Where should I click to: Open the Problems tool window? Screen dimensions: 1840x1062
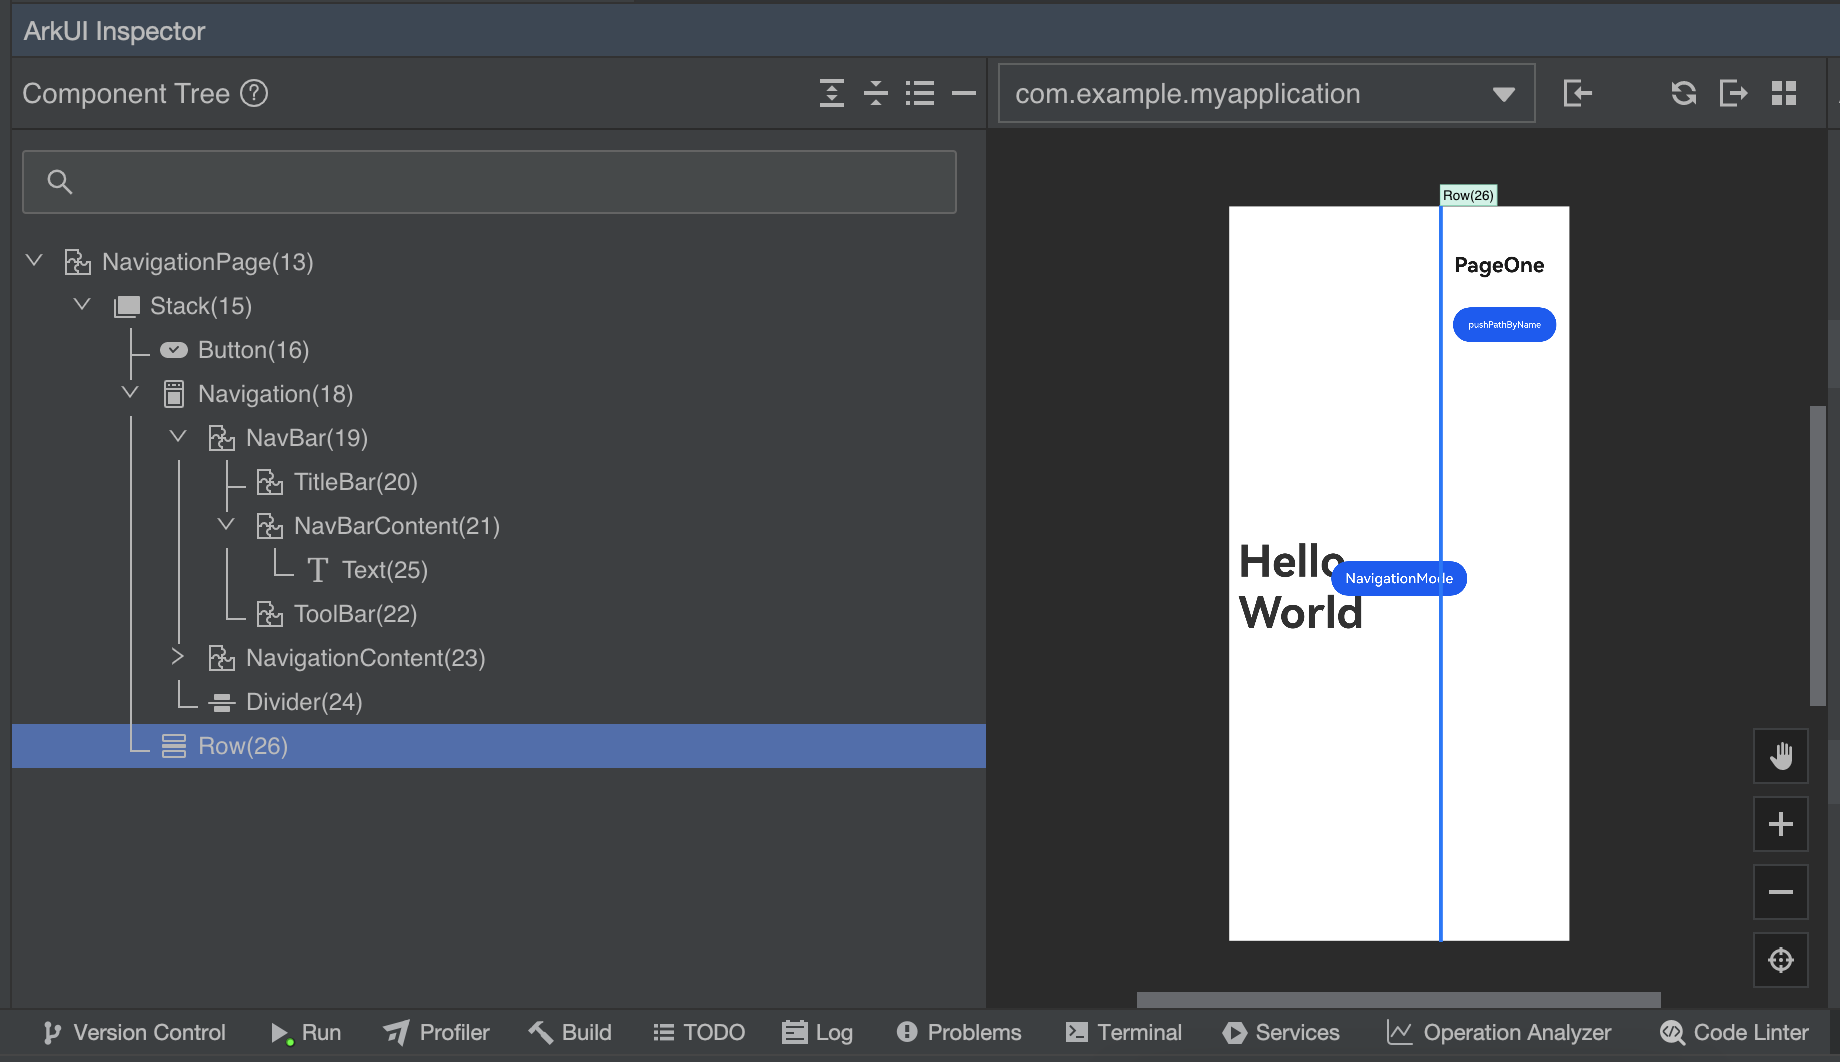(x=959, y=1032)
